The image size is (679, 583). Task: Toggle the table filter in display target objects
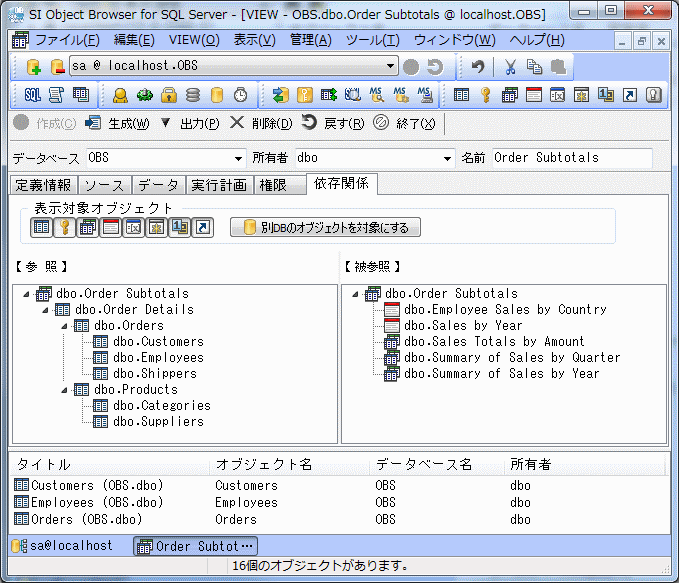coord(41,228)
